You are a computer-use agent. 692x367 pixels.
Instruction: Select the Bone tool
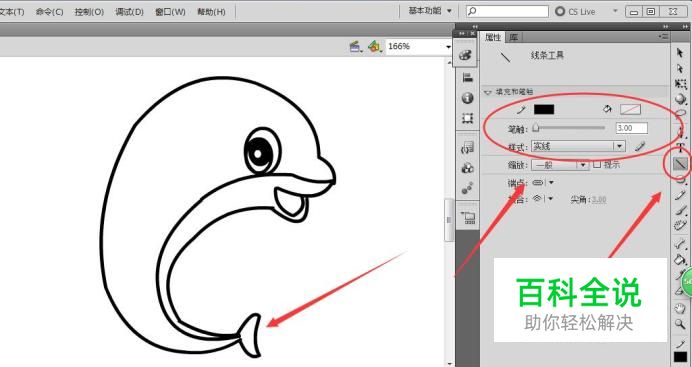point(680,244)
